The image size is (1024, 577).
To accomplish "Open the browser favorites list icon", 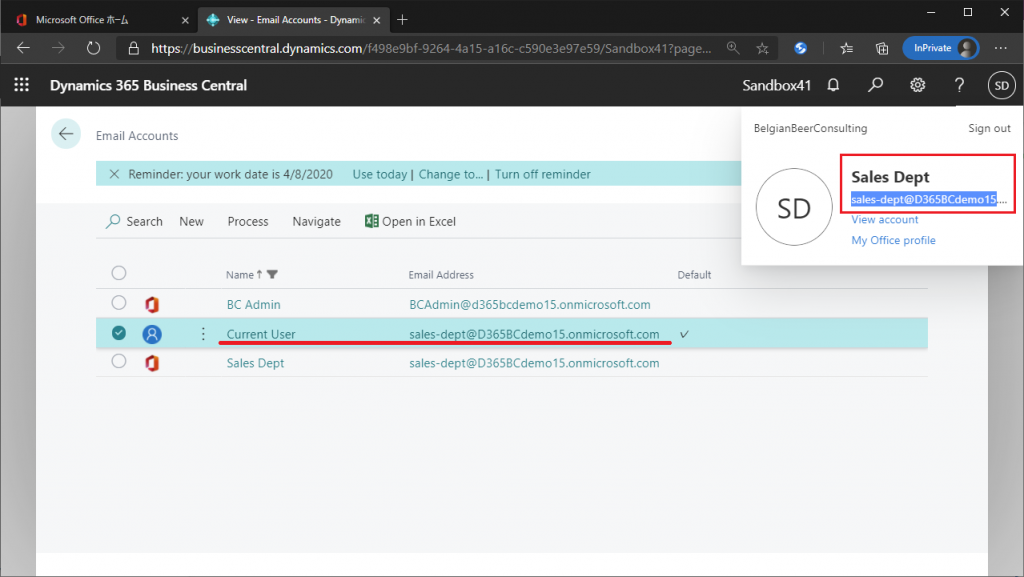I will click(x=846, y=48).
